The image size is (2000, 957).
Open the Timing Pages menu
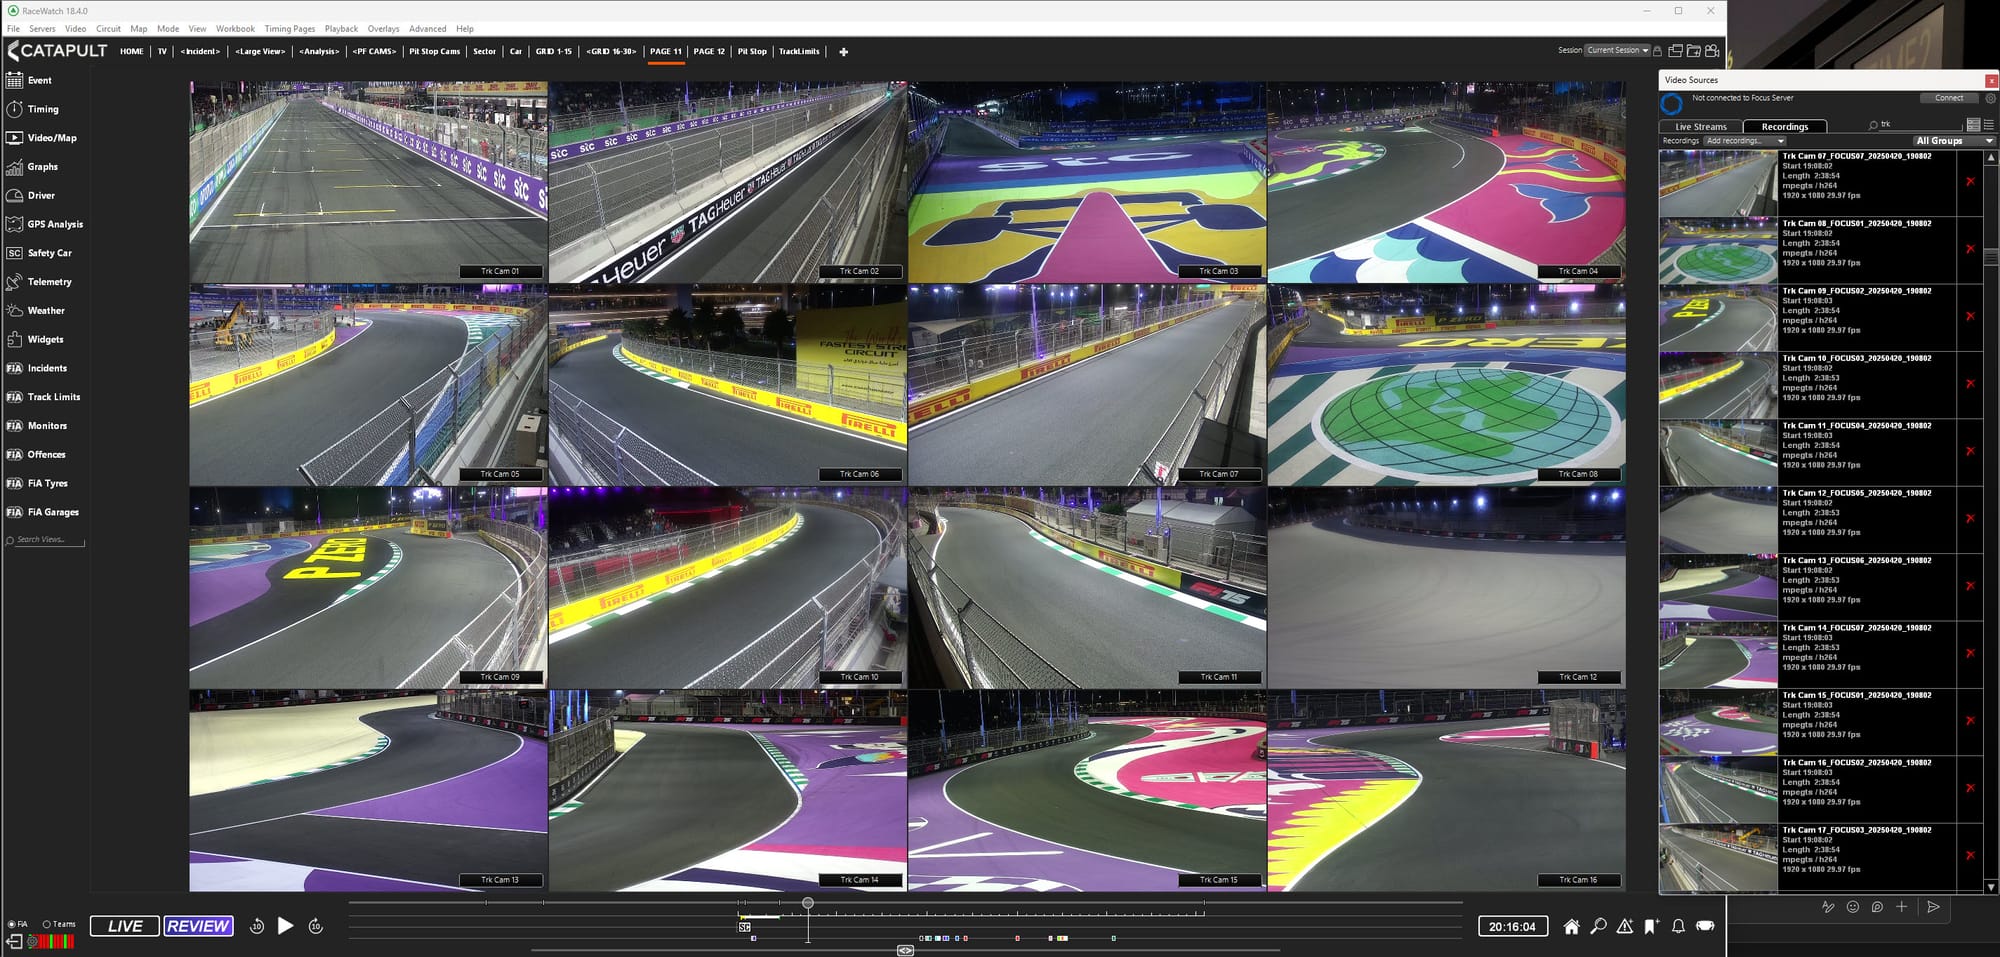pos(289,29)
